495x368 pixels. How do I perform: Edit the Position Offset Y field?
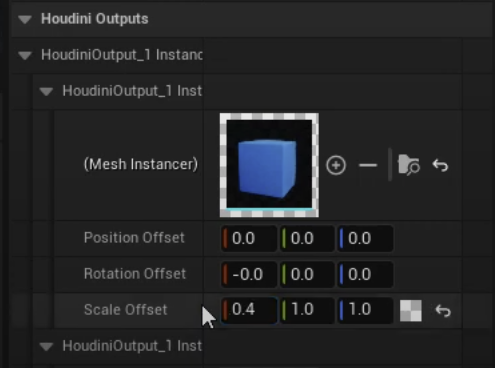pos(307,238)
